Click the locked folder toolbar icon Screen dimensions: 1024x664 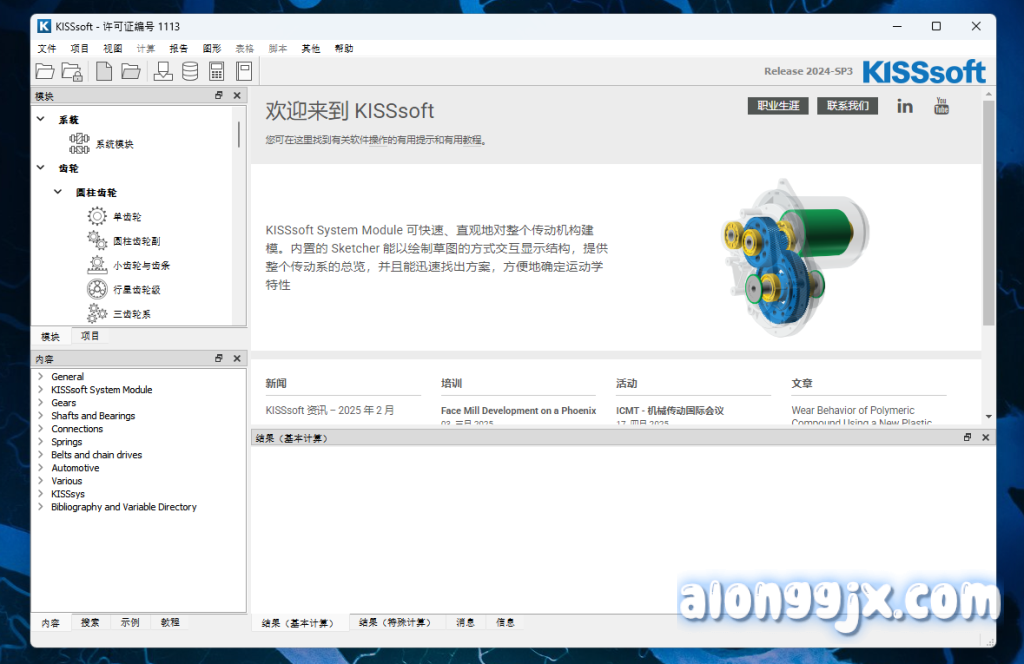tap(72, 71)
